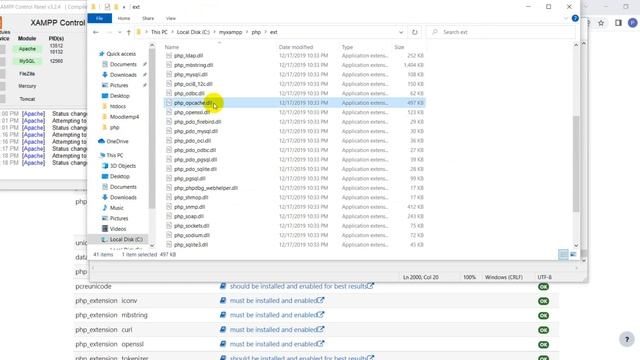Click MySQL module label in XAMPP panel
Viewport: 640px width, 360px height.
pyautogui.click(x=27, y=61)
